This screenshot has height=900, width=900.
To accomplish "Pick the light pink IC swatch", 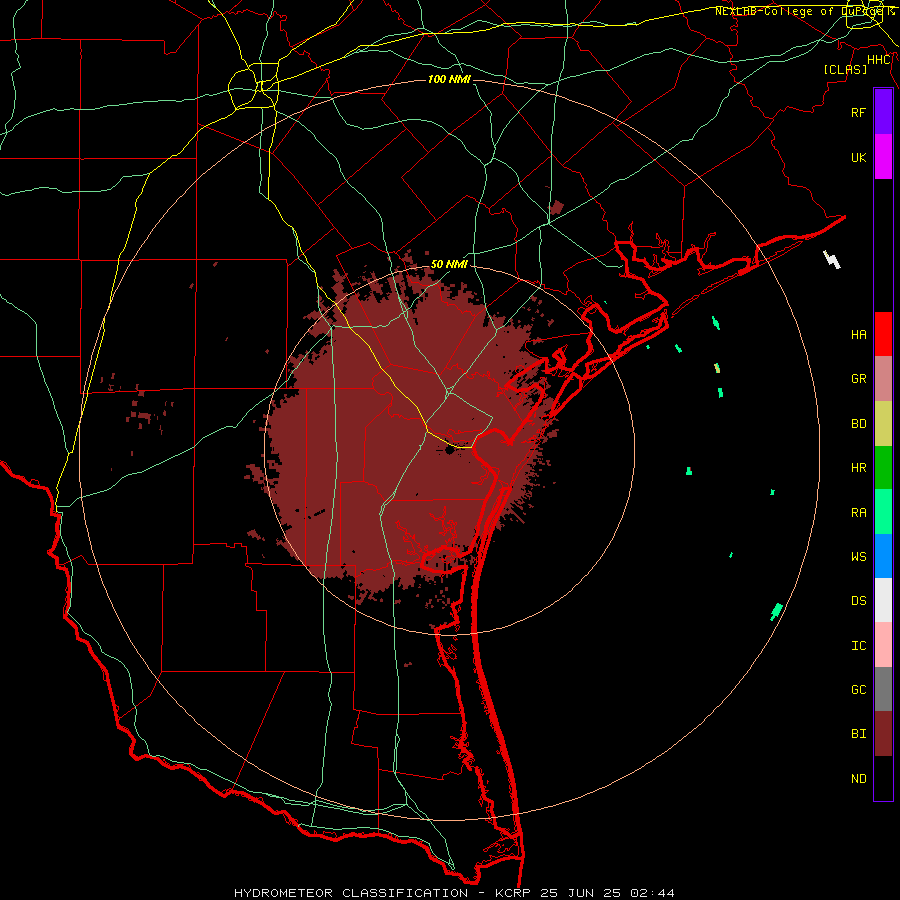I will pos(883,645).
